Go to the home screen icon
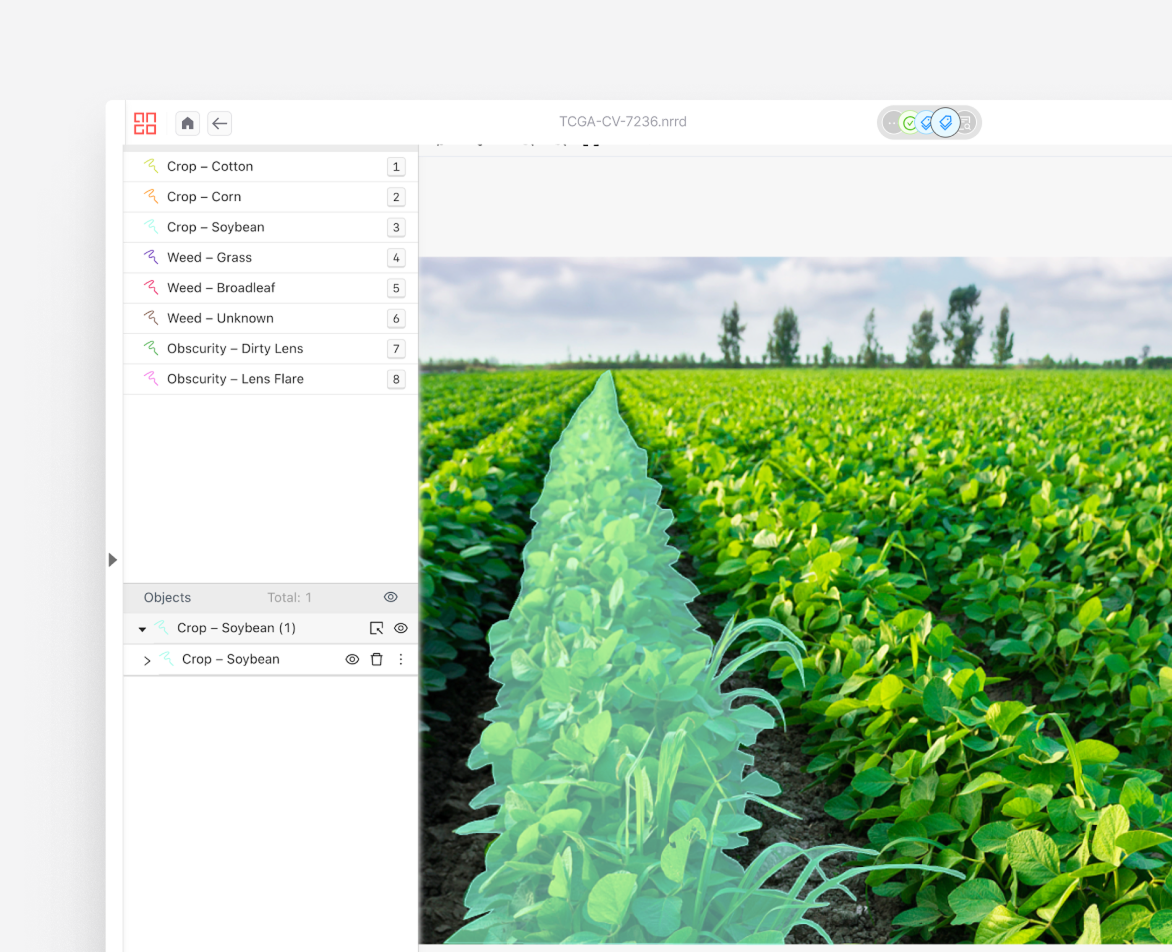The width and height of the screenshot is (1172, 952). click(187, 123)
